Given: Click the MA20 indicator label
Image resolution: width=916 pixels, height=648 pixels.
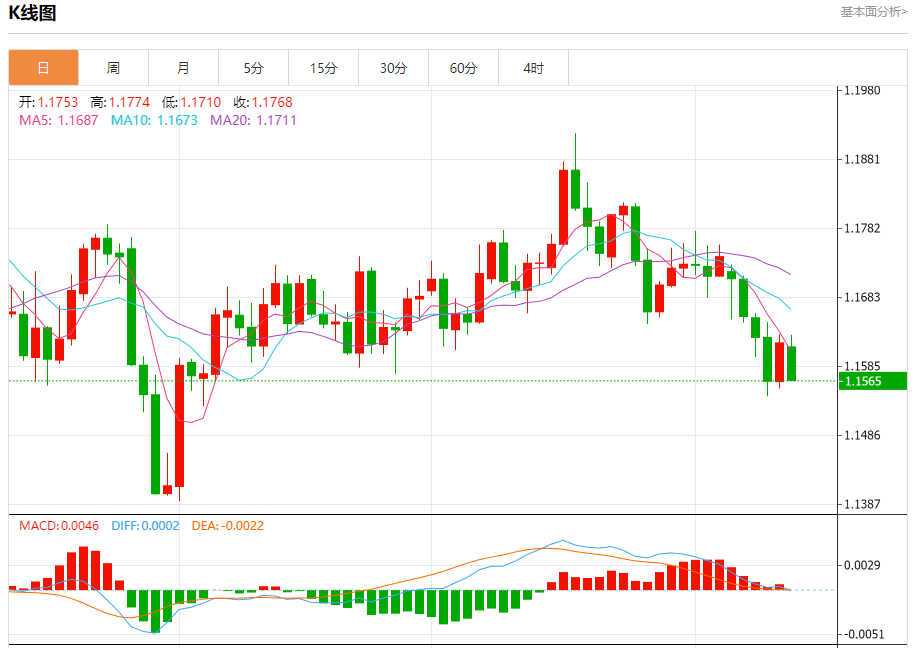Looking at the screenshot, I should [253, 120].
